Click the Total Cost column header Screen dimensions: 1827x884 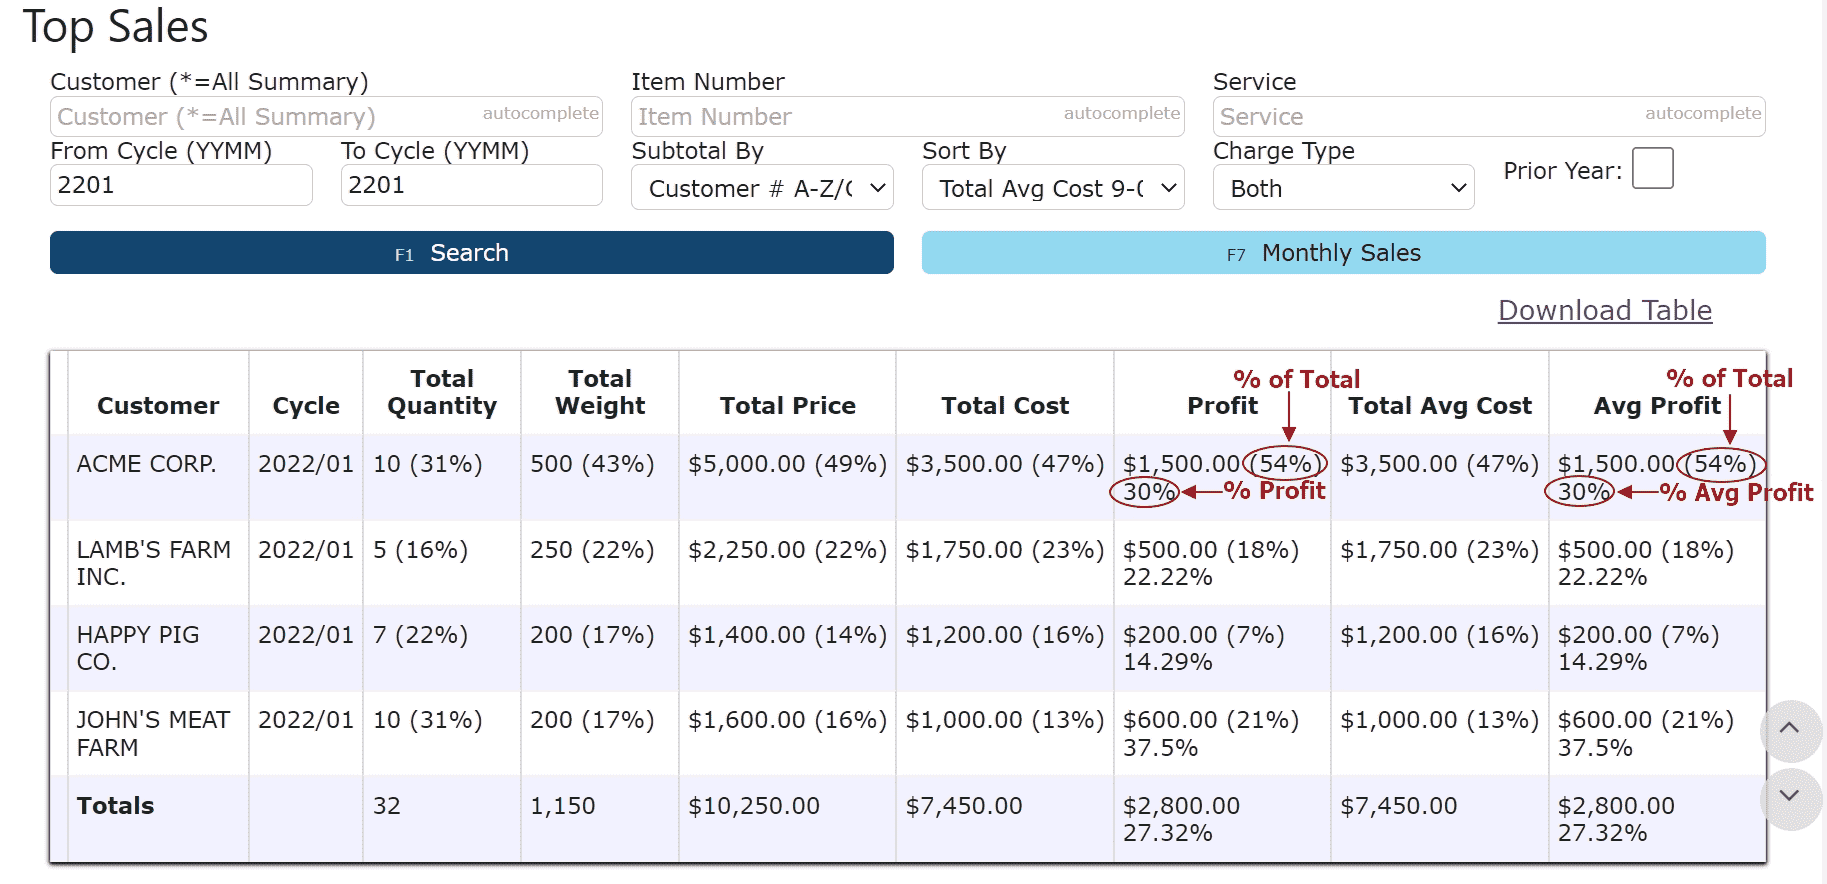[1005, 406]
